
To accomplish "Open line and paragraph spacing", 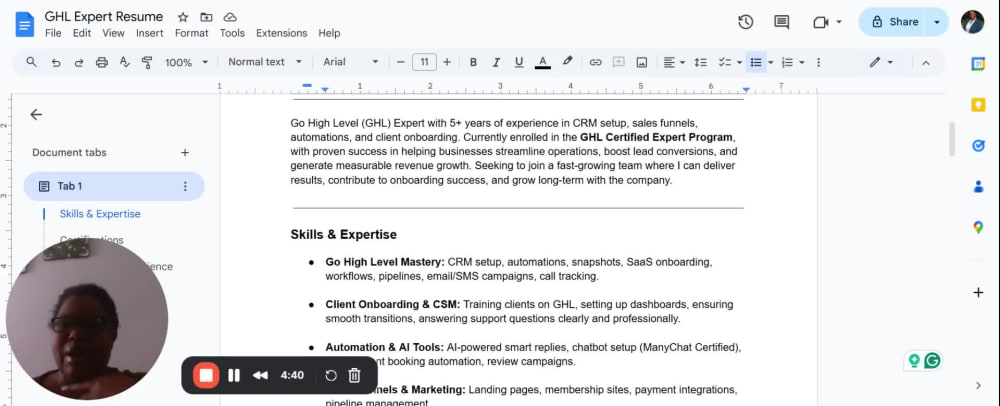I will click(701, 62).
